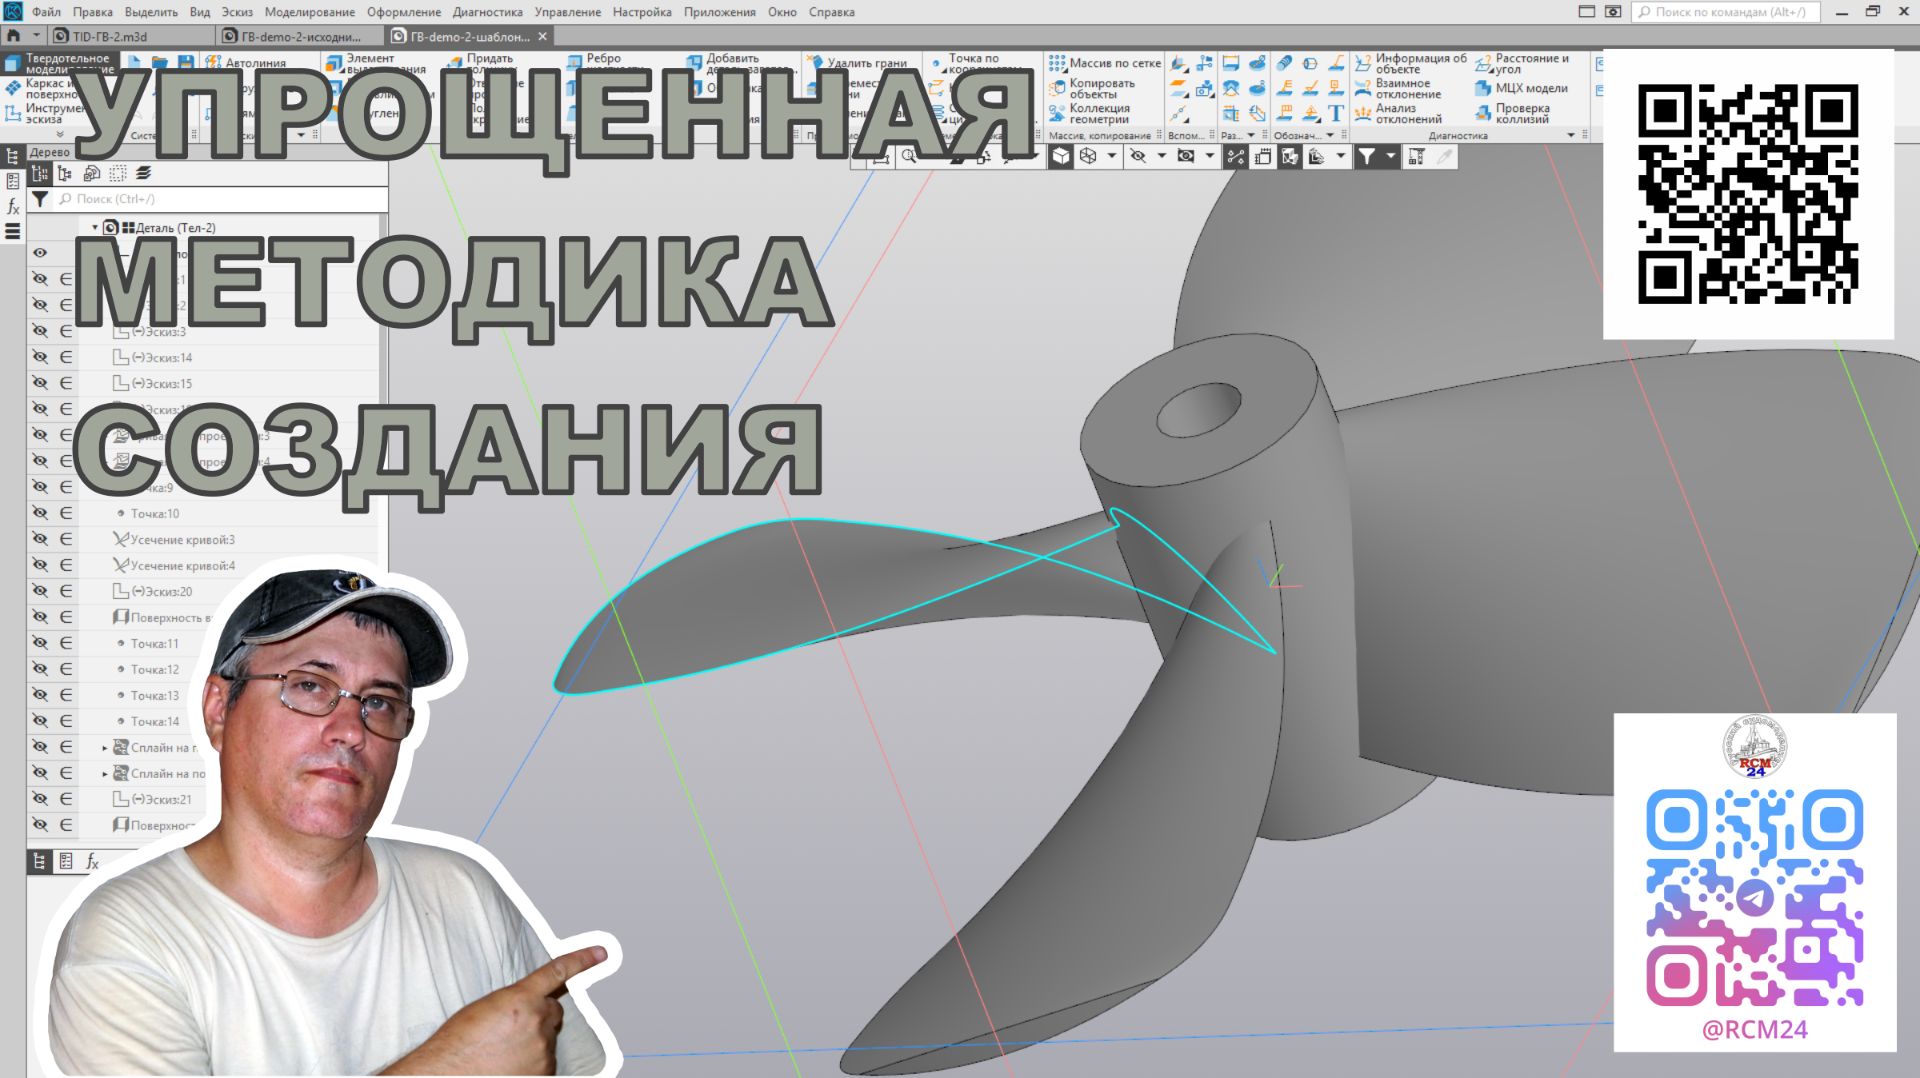Expand the "Сплайн на поверхности" tree node
The image size is (1920, 1078).
click(x=107, y=773)
